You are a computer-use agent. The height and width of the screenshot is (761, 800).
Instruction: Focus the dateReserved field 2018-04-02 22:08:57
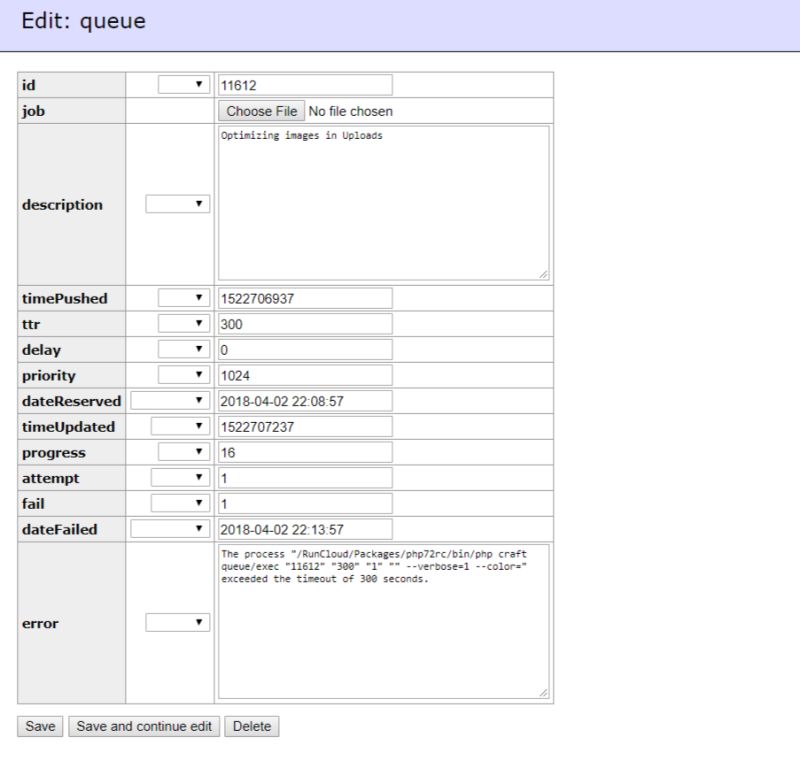pos(306,401)
